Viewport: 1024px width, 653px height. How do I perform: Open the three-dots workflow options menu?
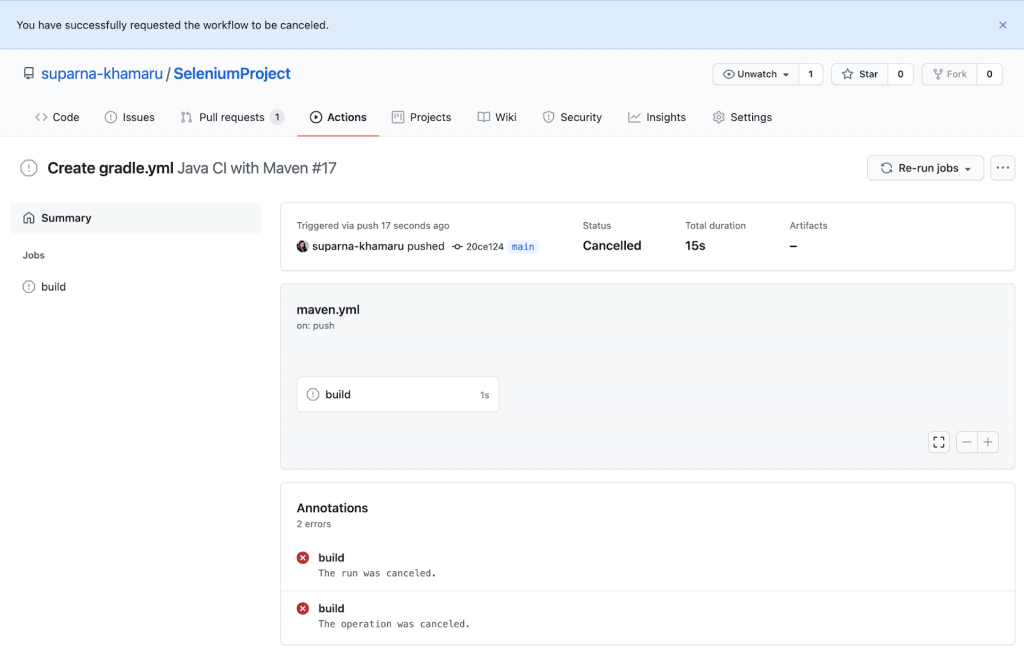[x=1002, y=168]
